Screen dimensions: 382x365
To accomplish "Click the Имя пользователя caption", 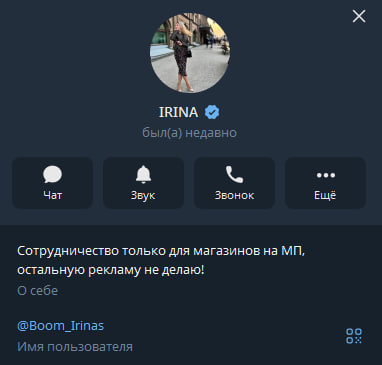I will (x=75, y=347).
